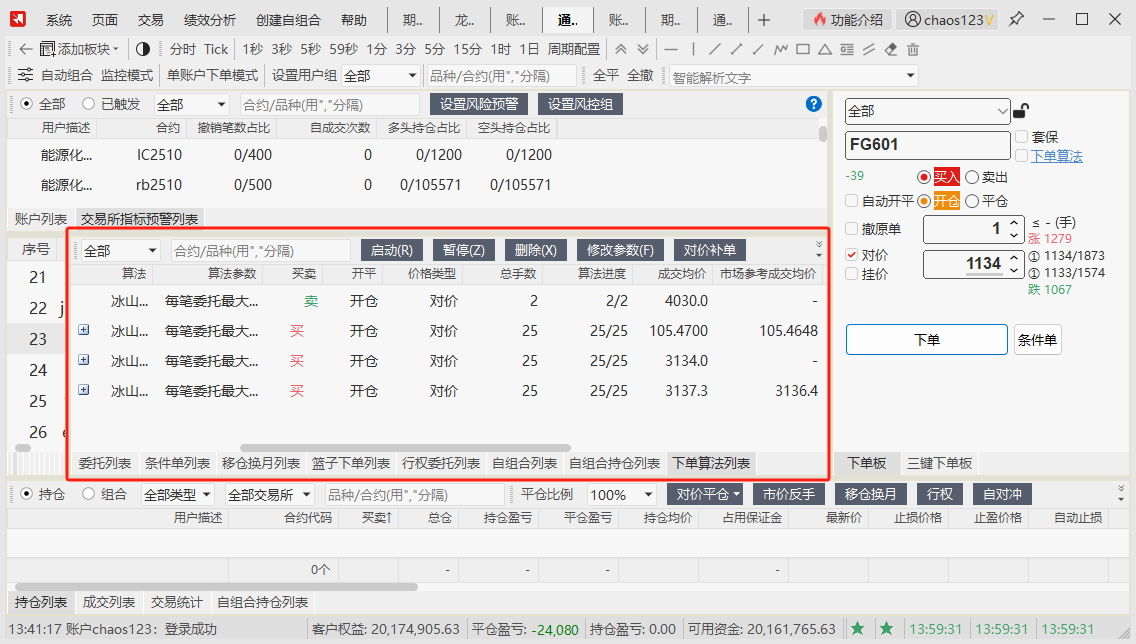1136x644 pixels.
Task: Check the 自动开平 checkbox
Action: 852,200
